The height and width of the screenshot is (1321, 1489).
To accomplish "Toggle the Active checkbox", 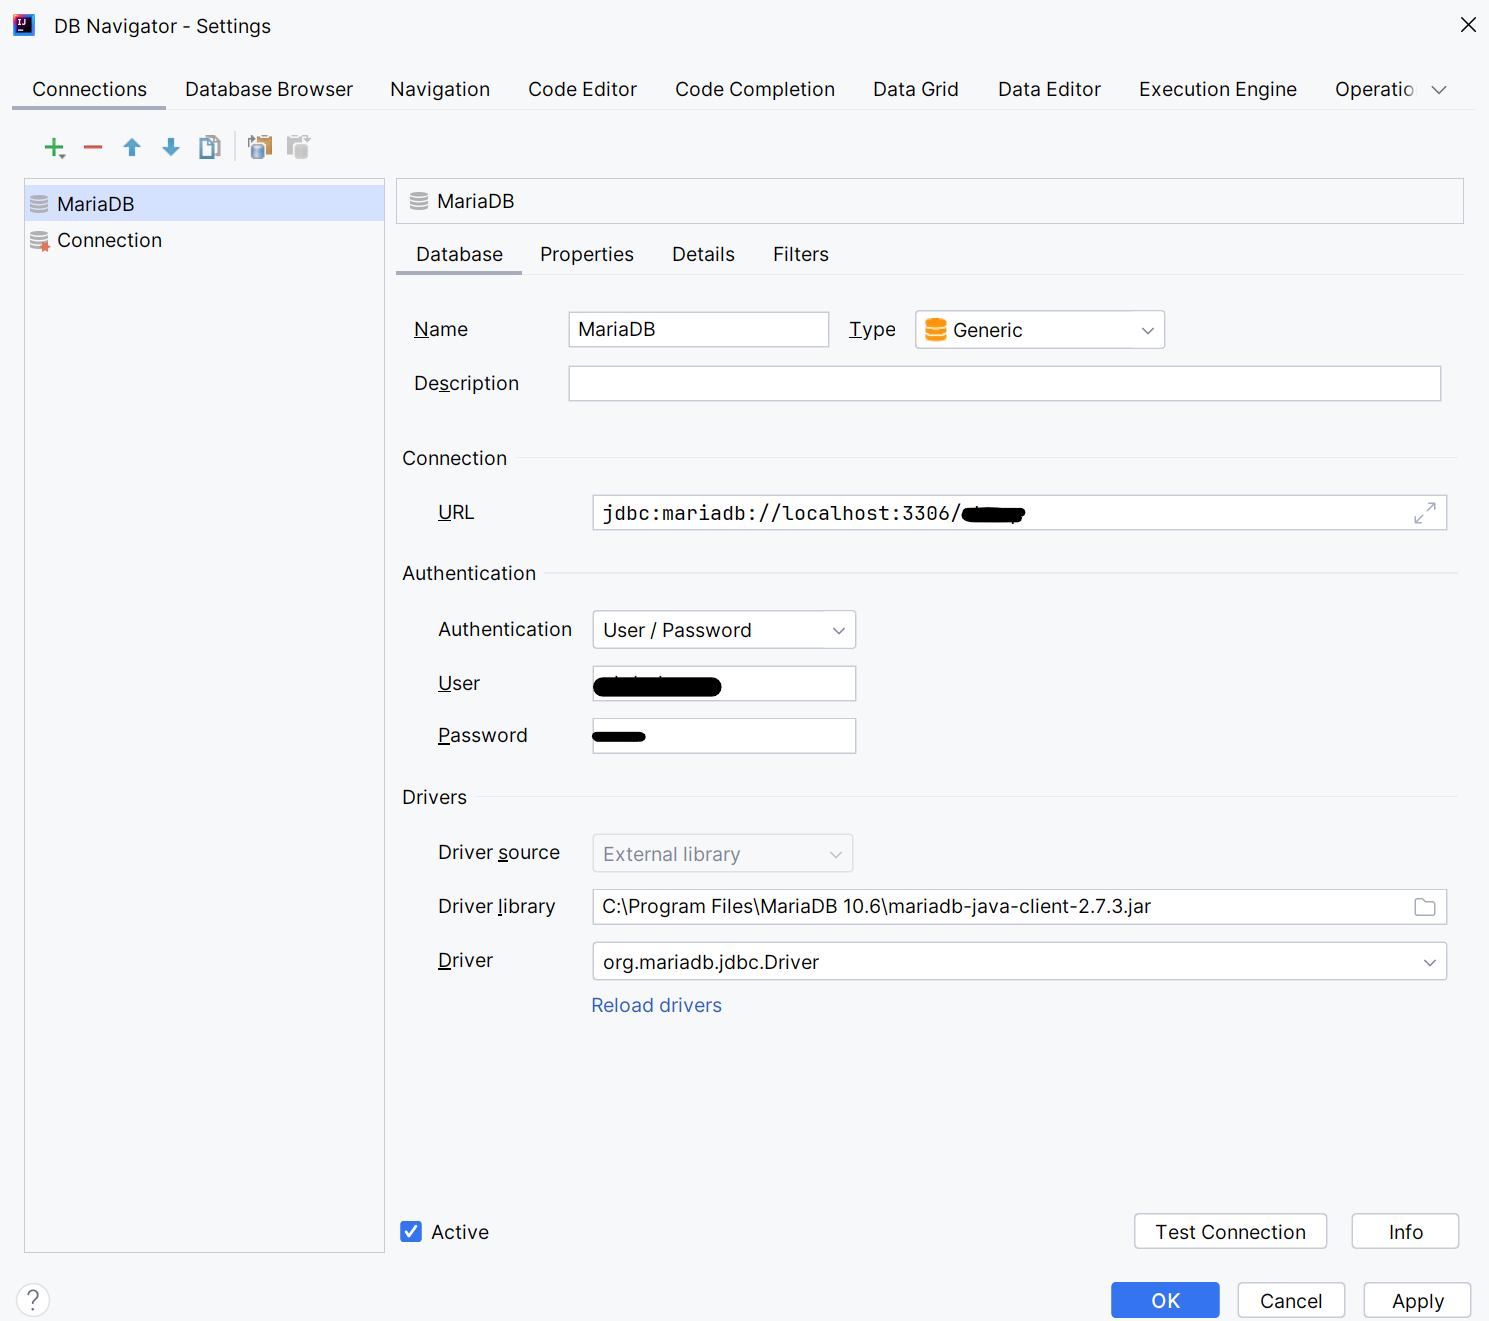I will pyautogui.click(x=411, y=1231).
